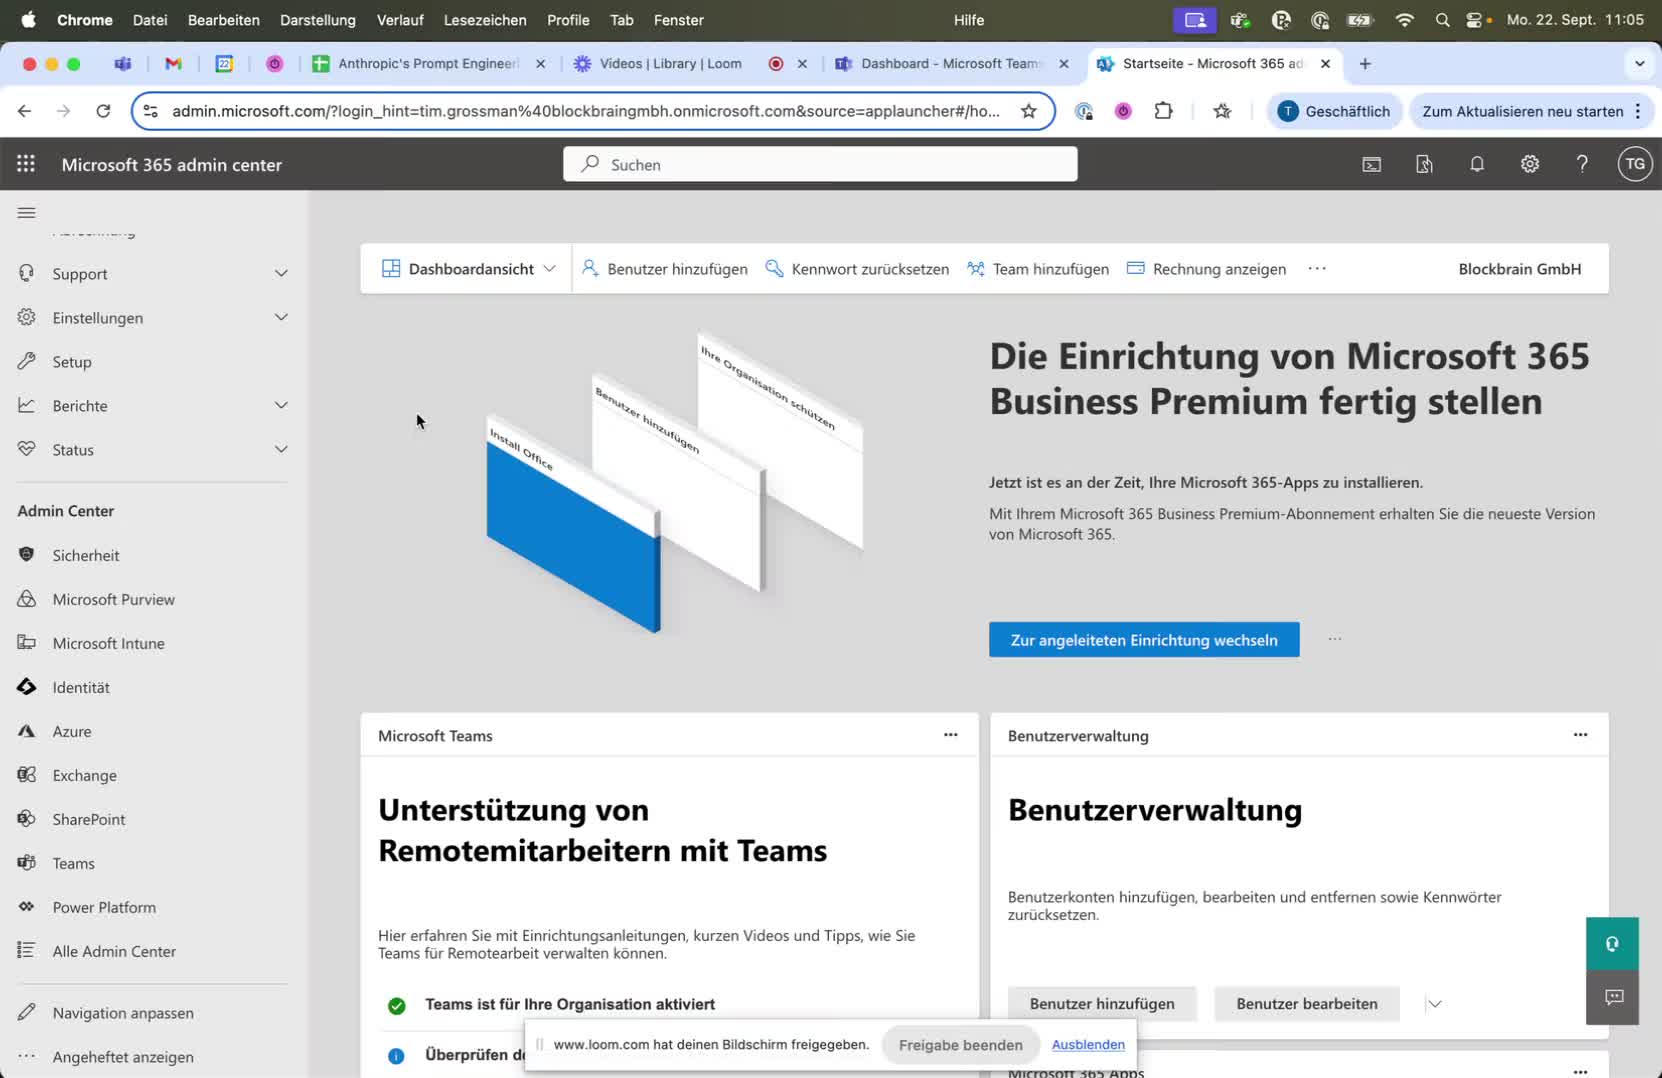Click Benutzer hinzufügen in the toolbar

point(665,269)
